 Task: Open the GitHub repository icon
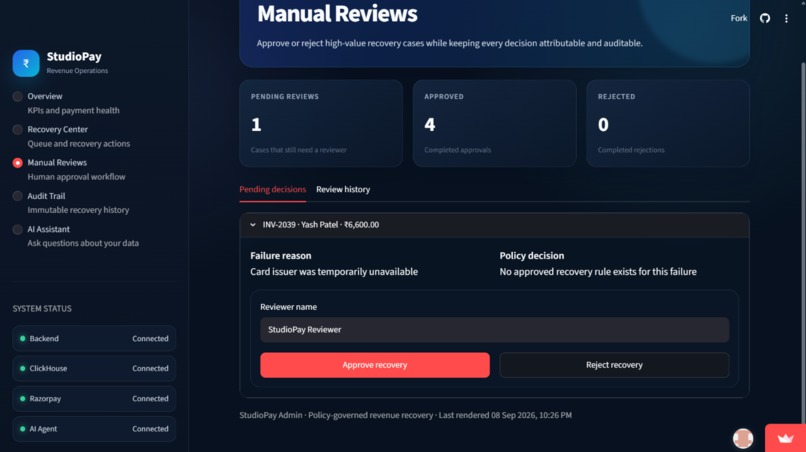point(765,19)
